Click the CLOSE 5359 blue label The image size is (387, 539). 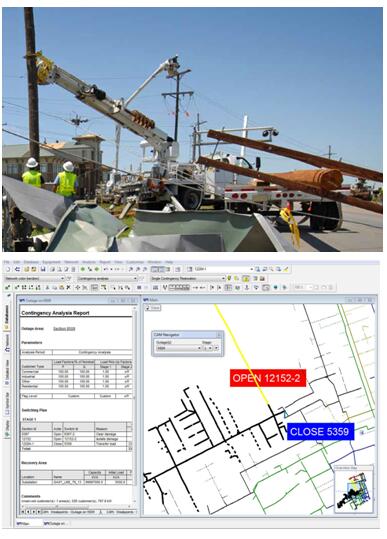tap(320, 432)
